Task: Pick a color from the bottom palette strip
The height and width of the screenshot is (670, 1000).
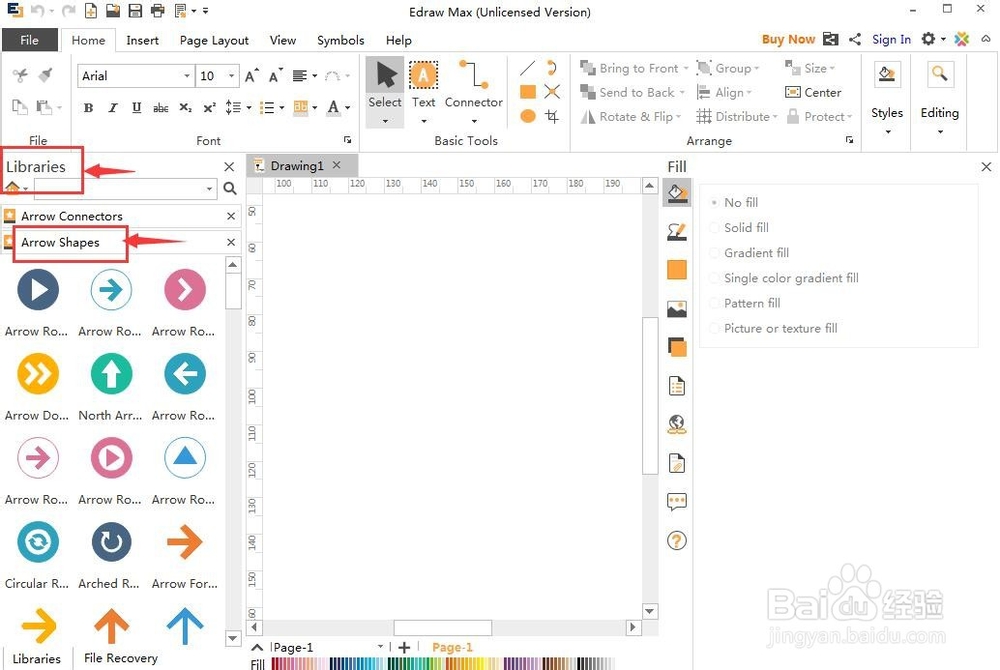Action: (x=443, y=664)
